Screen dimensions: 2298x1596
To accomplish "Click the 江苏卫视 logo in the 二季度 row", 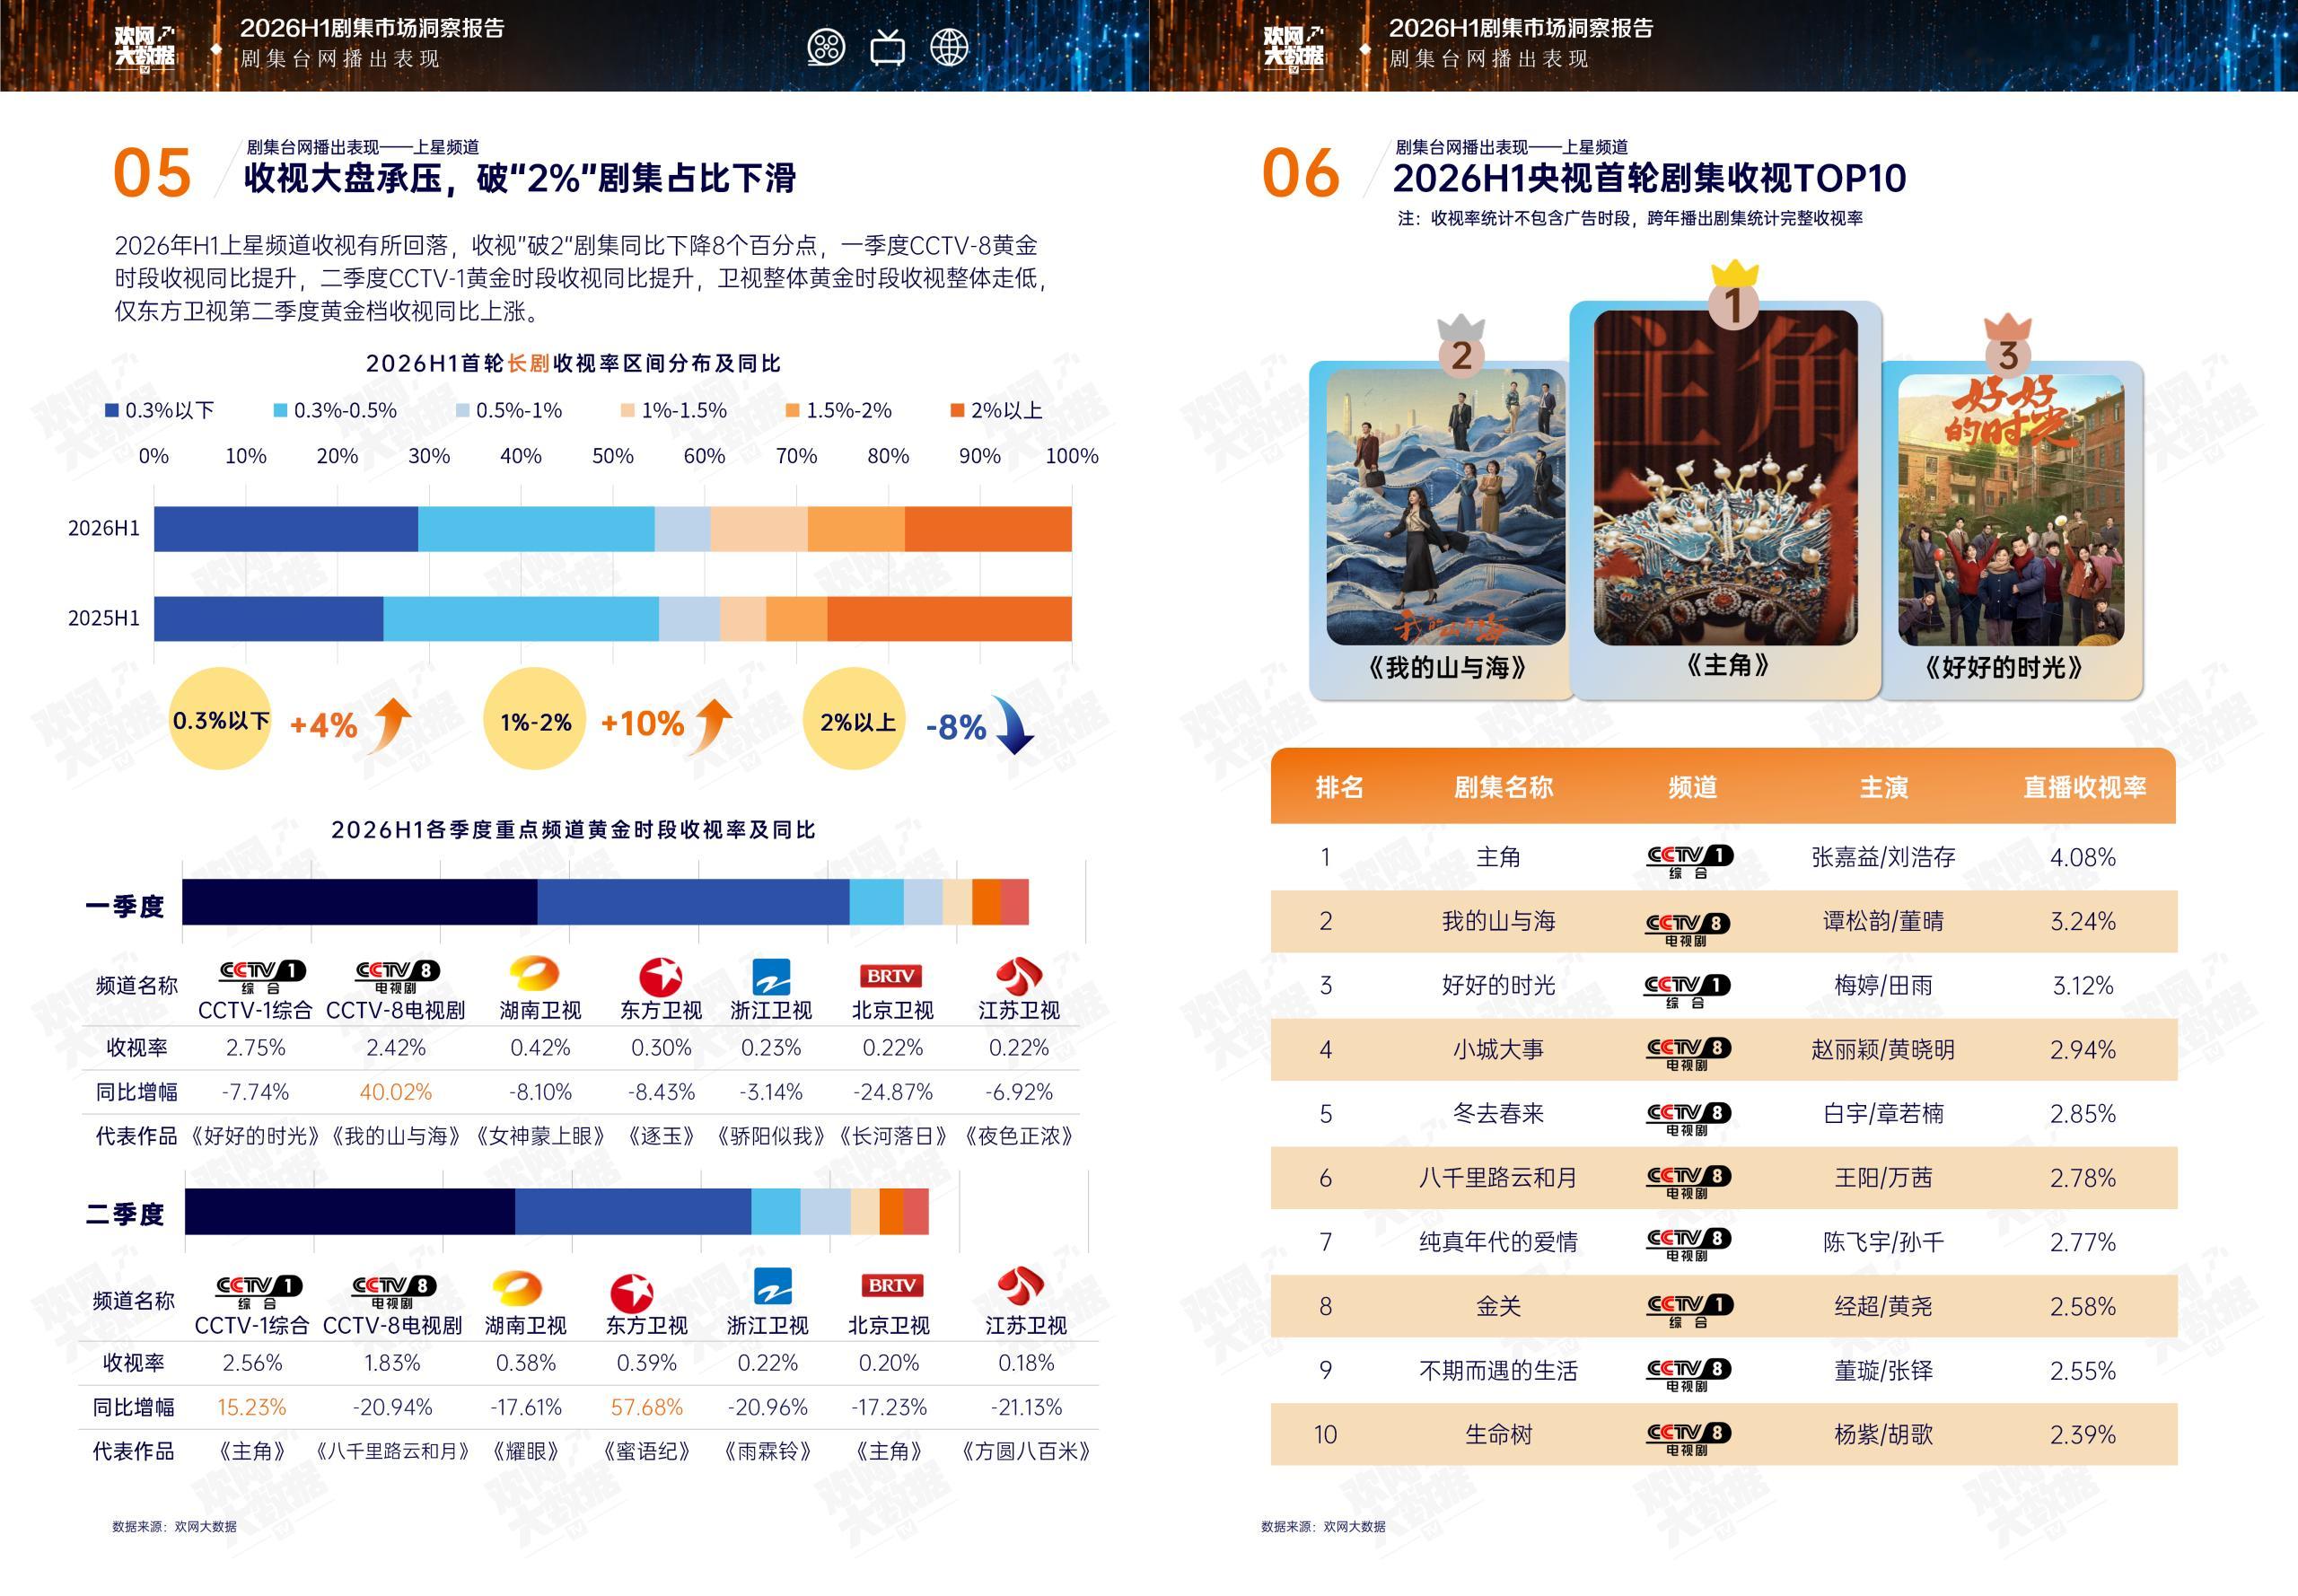I will [x=1021, y=1286].
